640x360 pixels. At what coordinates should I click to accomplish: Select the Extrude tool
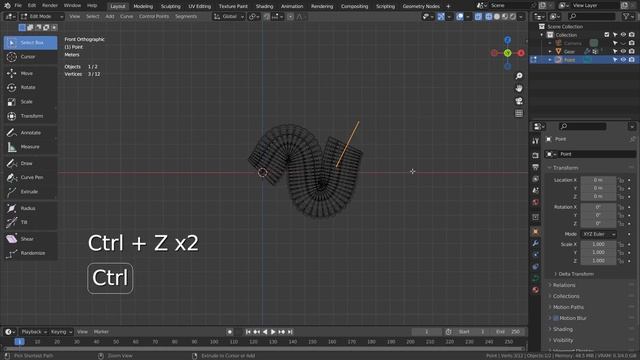point(30,192)
